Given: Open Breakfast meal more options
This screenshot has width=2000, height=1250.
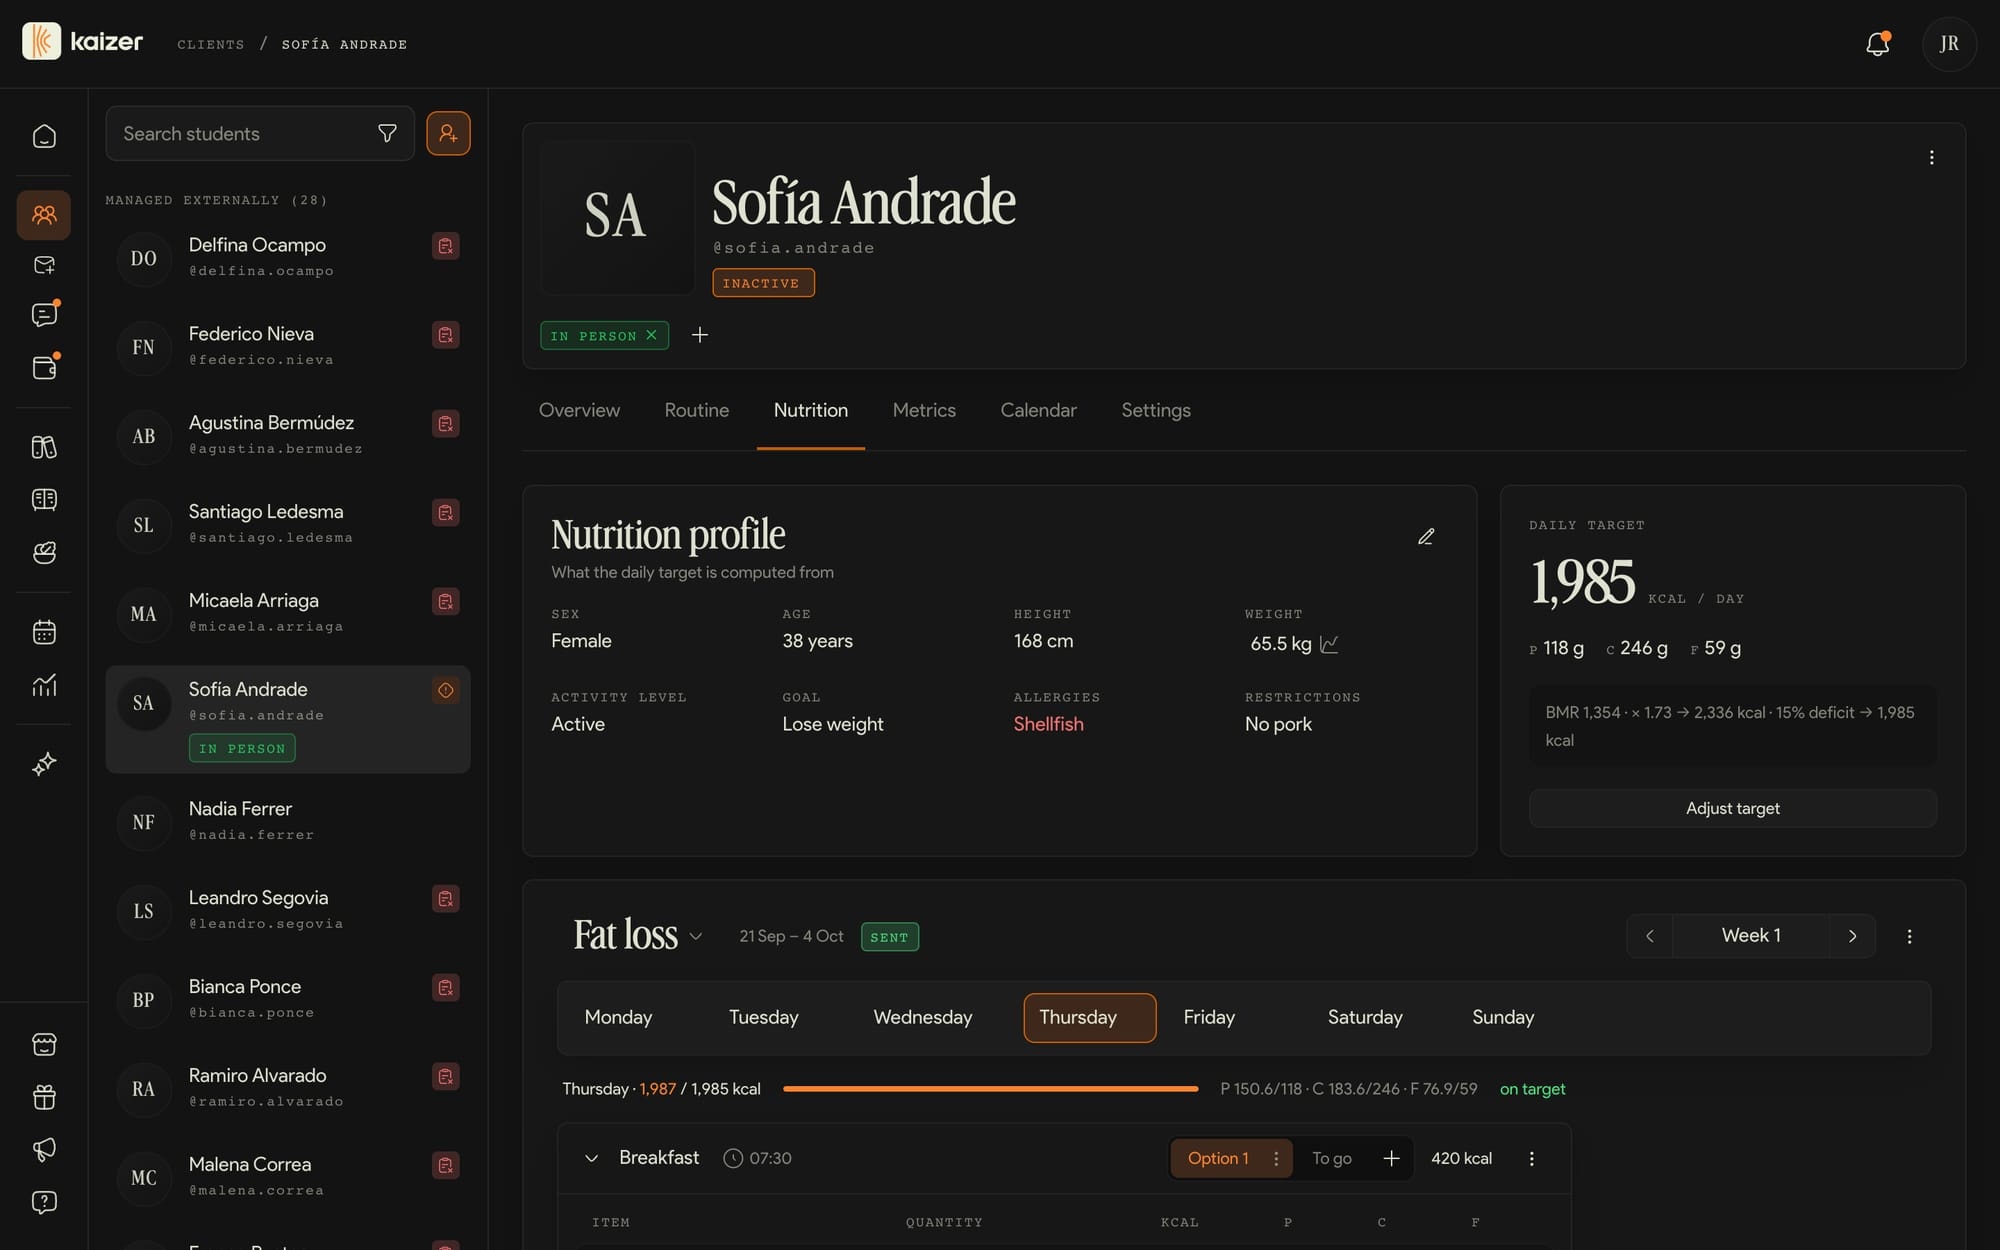Looking at the screenshot, I should pyautogui.click(x=1531, y=1158).
